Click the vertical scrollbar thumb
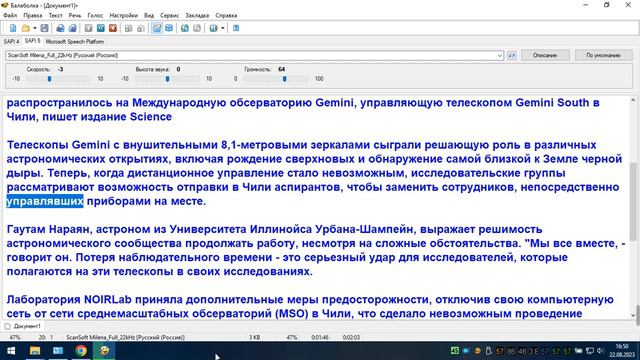 tap(633, 201)
